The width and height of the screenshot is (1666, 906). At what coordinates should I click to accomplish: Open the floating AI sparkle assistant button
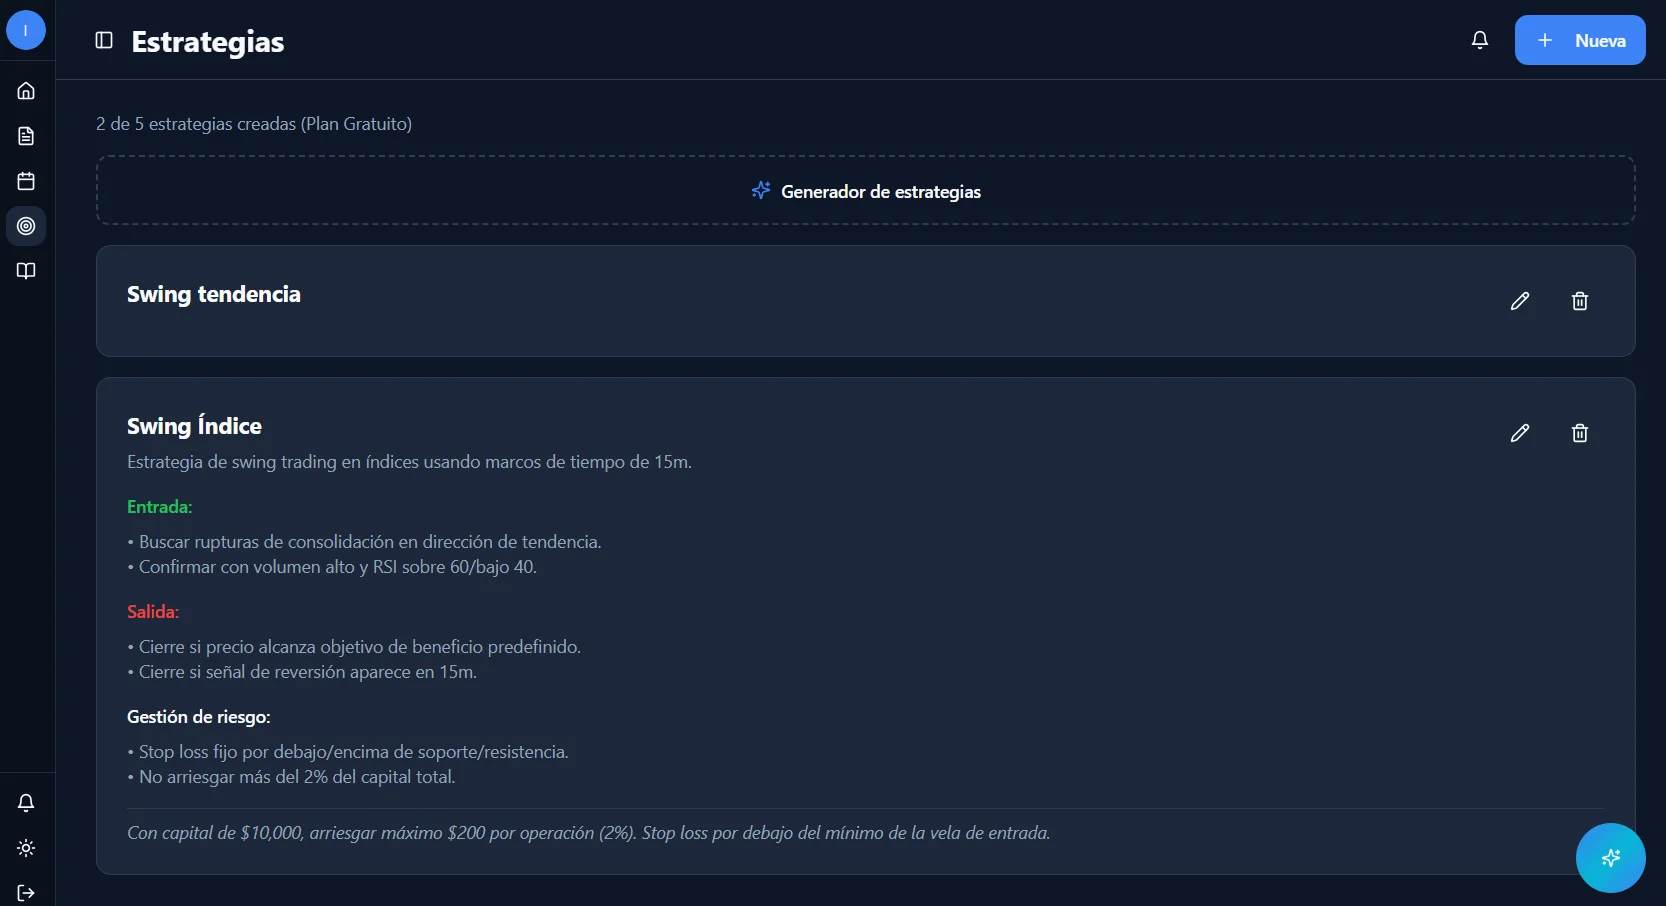[x=1610, y=858]
